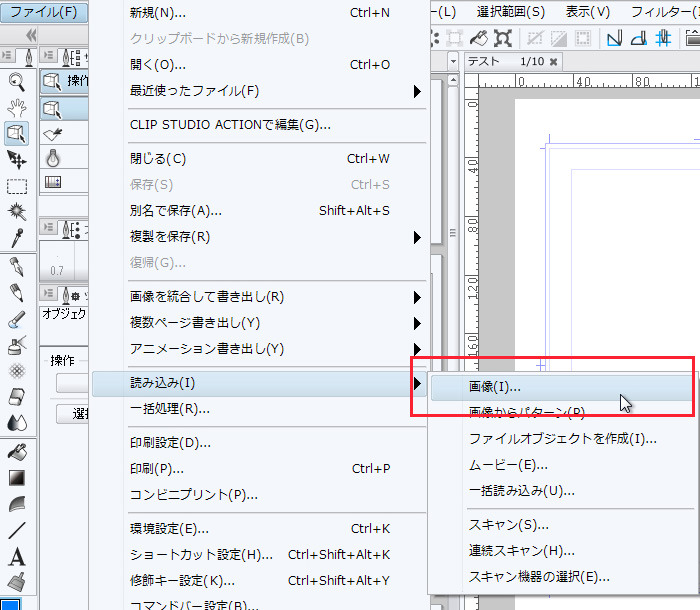The image size is (700, 610).
Task: Open the ファイル(F) menu
Action: (x=44, y=12)
